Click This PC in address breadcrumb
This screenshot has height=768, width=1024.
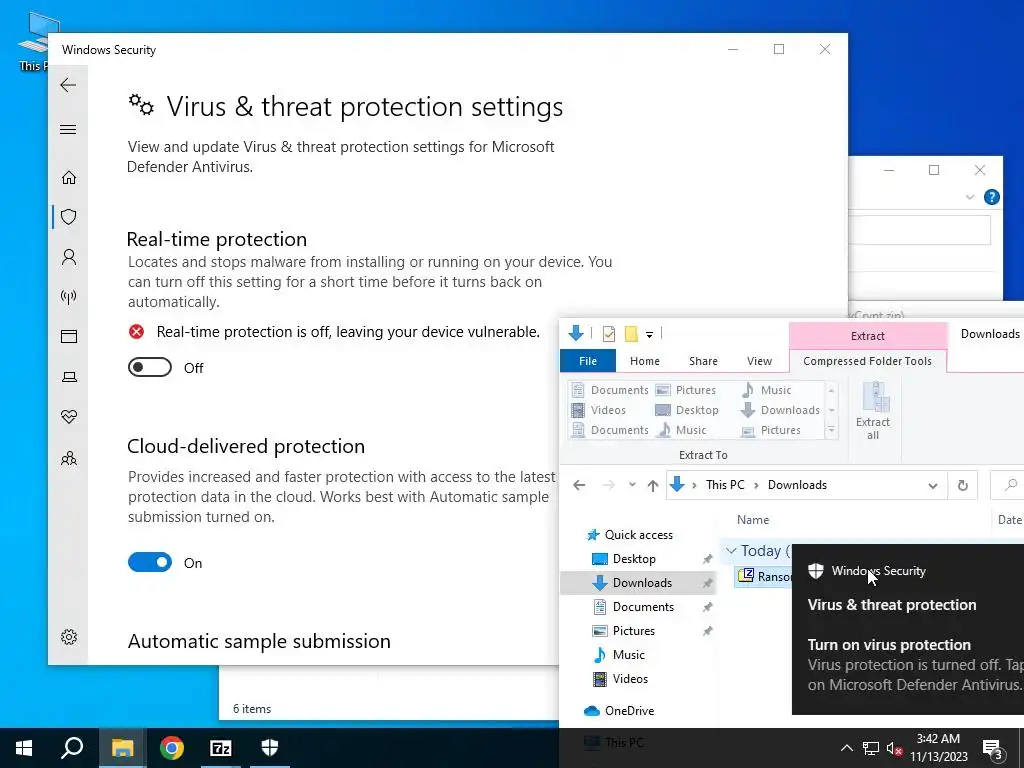coord(725,485)
